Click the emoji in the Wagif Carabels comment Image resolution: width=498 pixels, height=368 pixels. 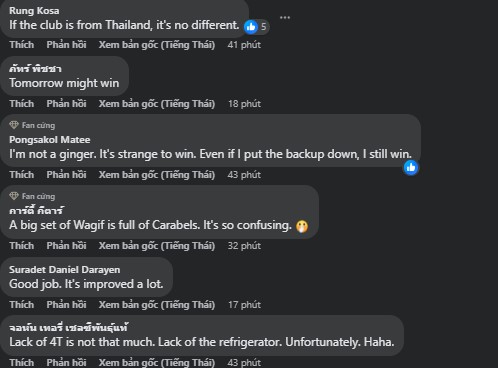302,226
